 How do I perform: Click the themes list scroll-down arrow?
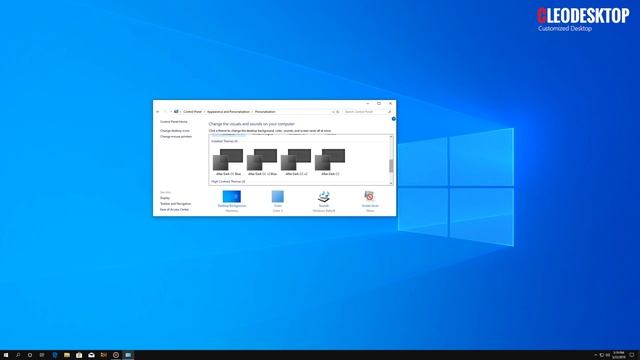click(391, 183)
